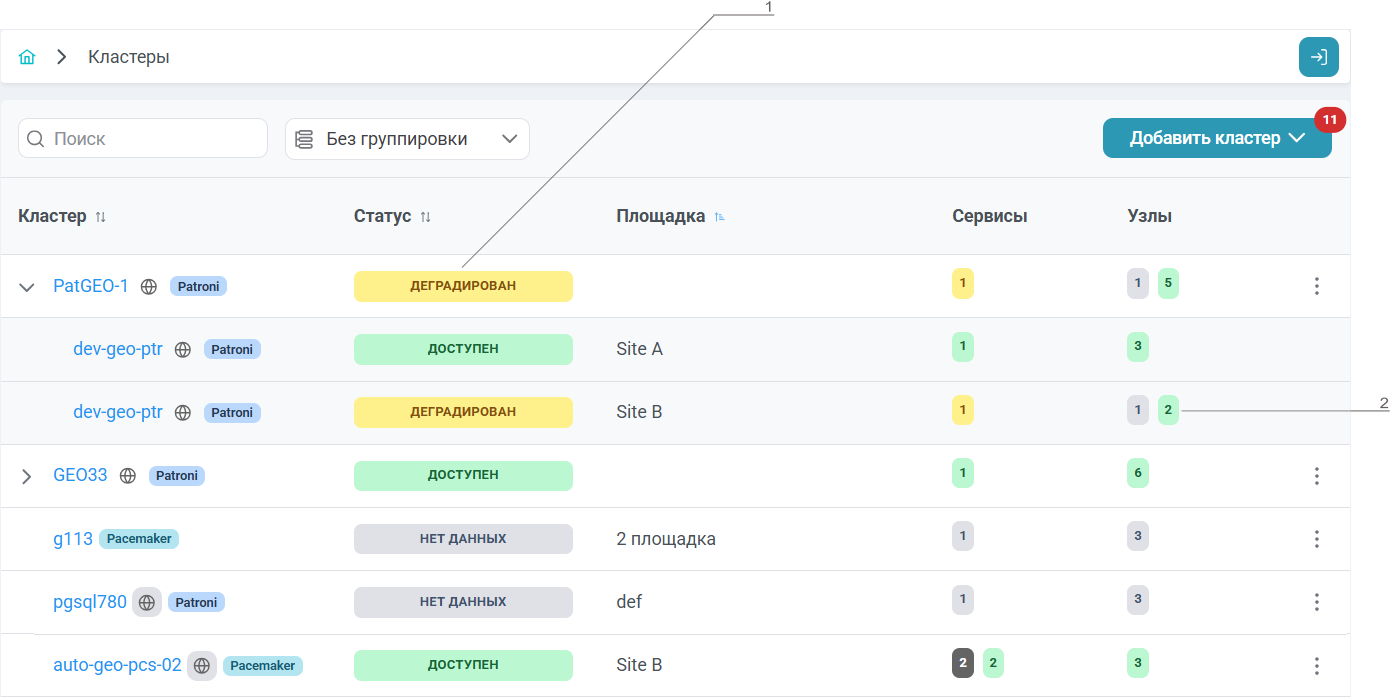Open the GEO33 cluster link

[x=80, y=475]
